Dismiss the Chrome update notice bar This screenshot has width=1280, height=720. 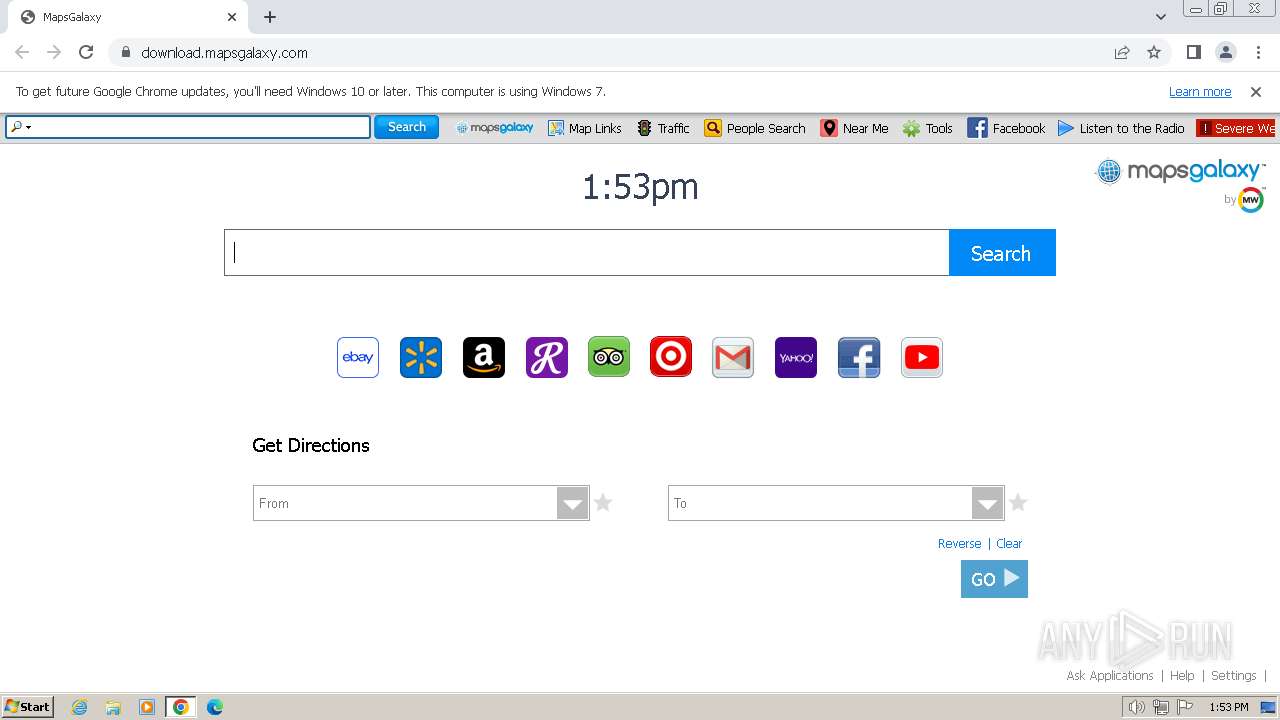point(1256,92)
